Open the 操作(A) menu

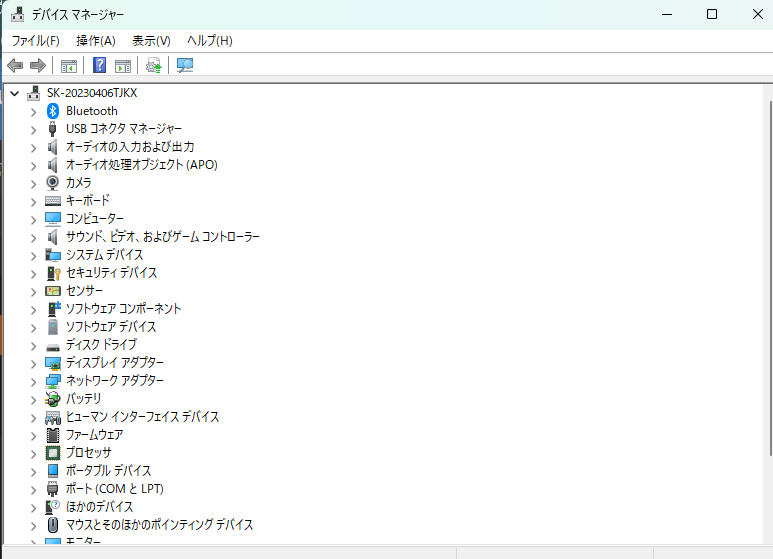pos(96,40)
